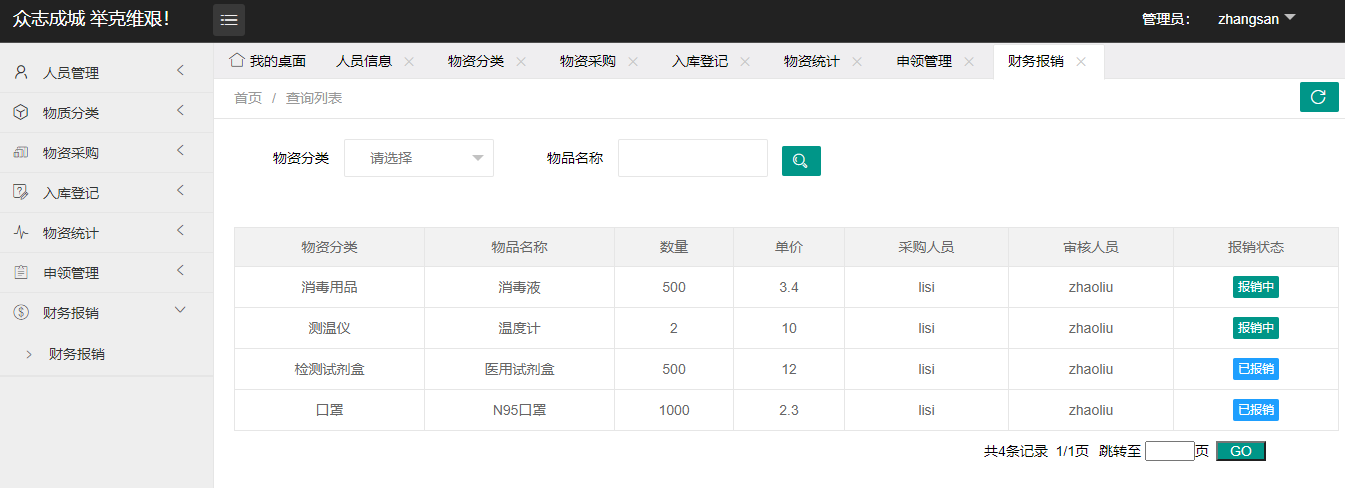Switch to the 我的桌面 tab

pyautogui.click(x=268, y=61)
